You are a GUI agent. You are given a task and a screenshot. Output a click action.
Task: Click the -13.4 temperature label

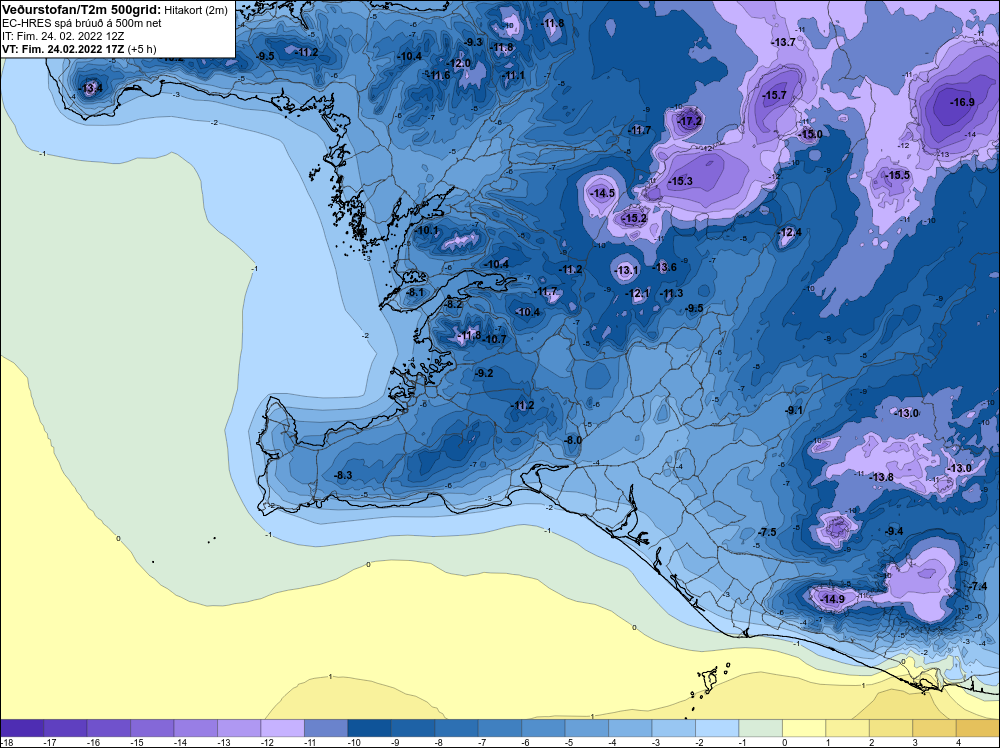tap(90, 88)
